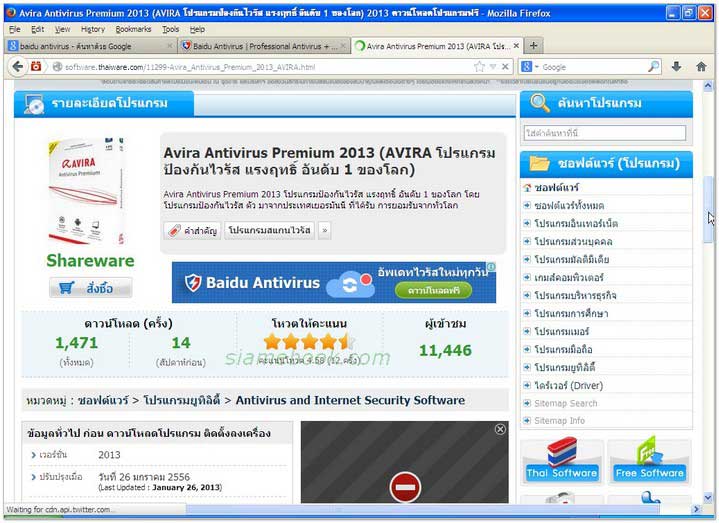The width and height of the screenshot is (719, 523).
Task: Stop page loading with the X button
Action: 505,67
